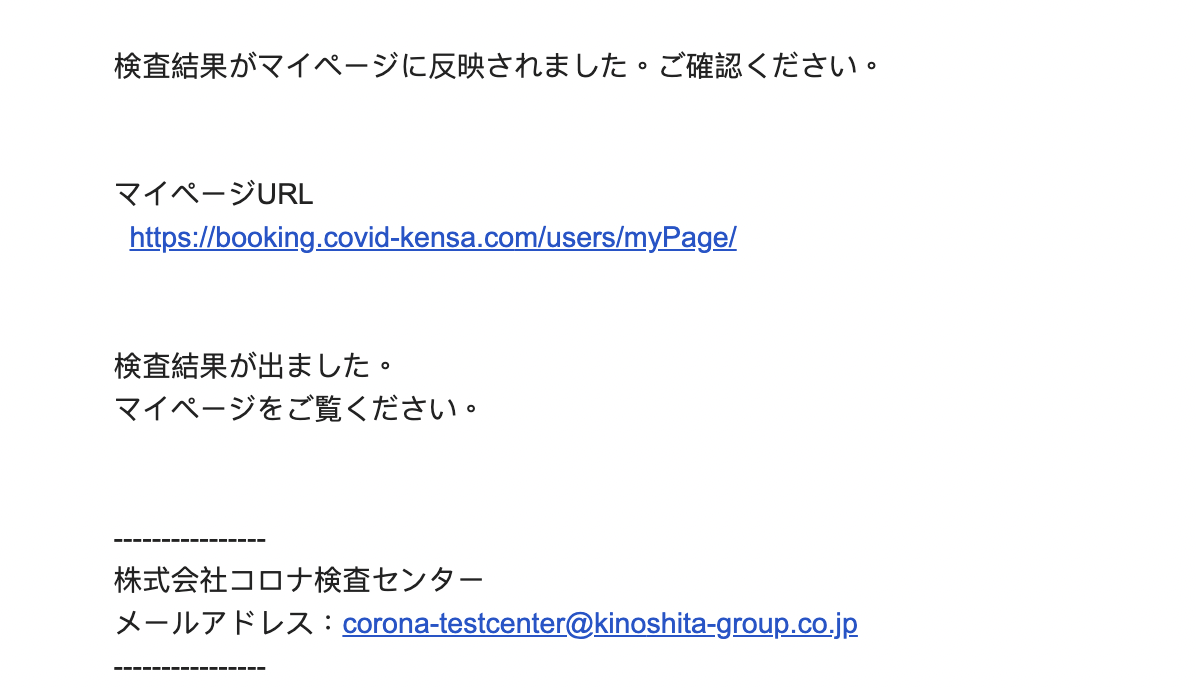1196x688 pixels.
Task: Click 検査結果 at the start of the first sentence
Action: (x=171, y=66)
